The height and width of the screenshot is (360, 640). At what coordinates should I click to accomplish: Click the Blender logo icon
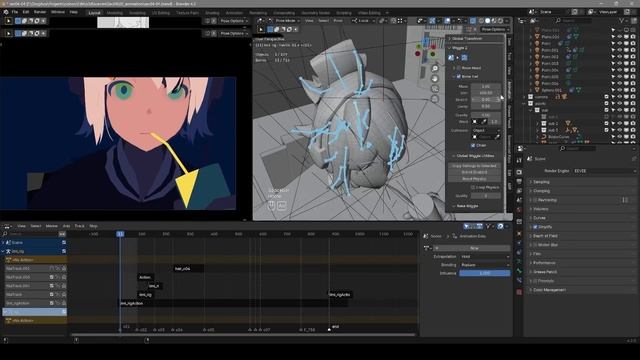click(6, 12)
